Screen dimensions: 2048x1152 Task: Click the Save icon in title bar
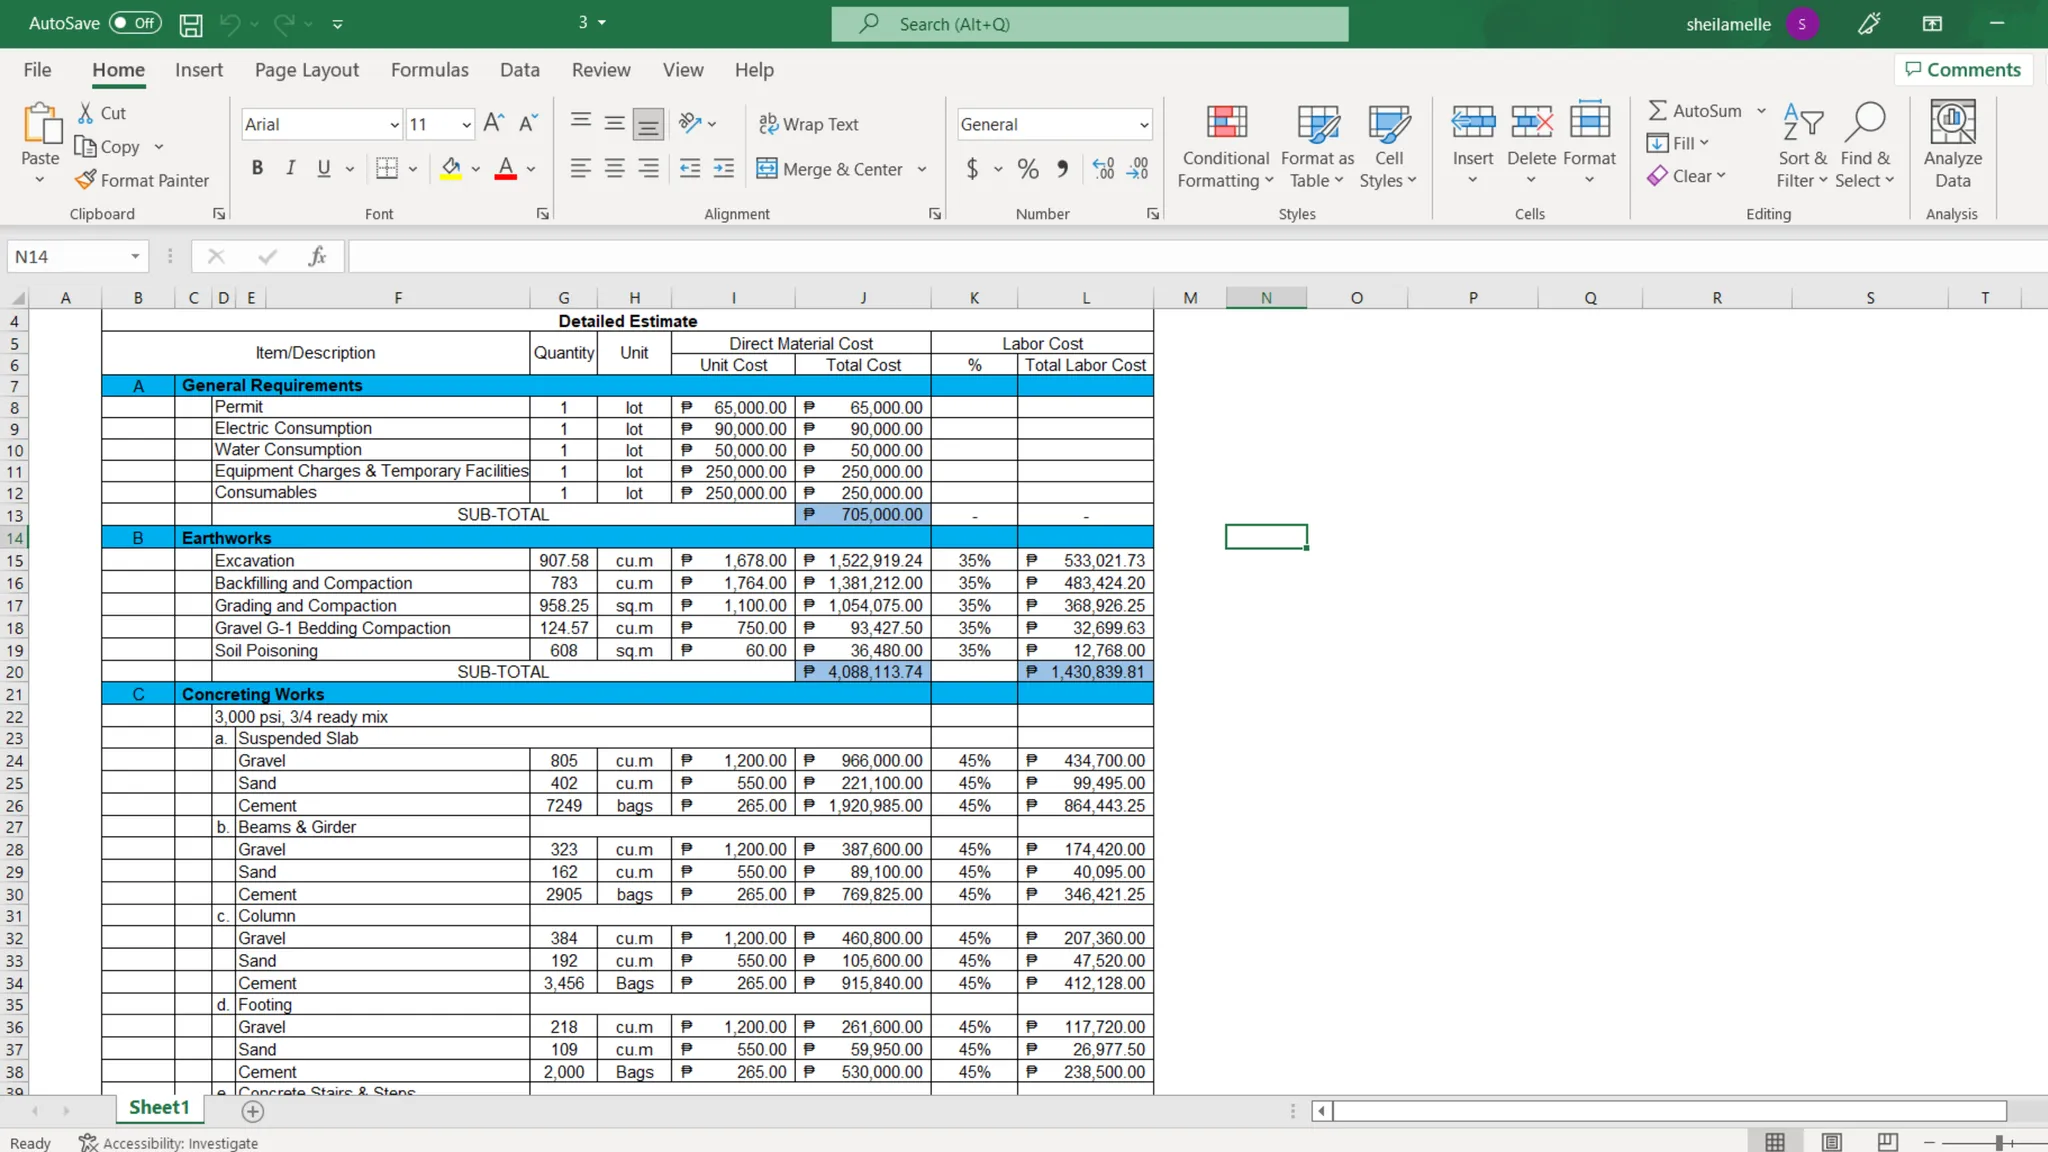tap(190, 24)
